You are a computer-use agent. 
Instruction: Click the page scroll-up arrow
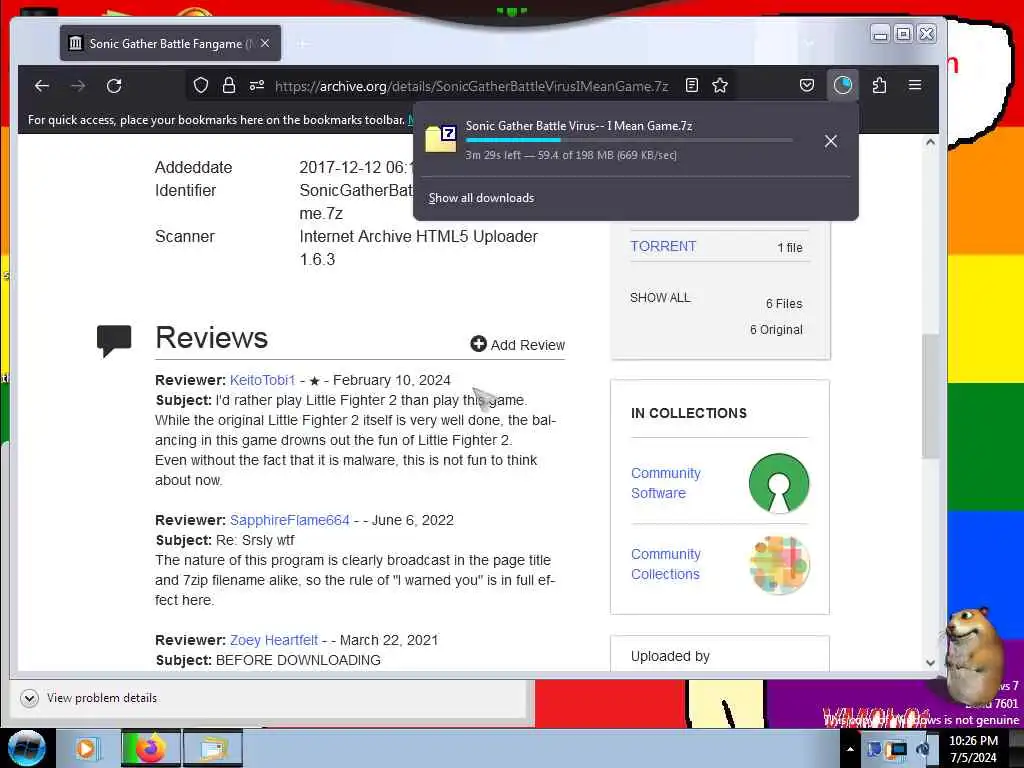(x=931, y=142)
